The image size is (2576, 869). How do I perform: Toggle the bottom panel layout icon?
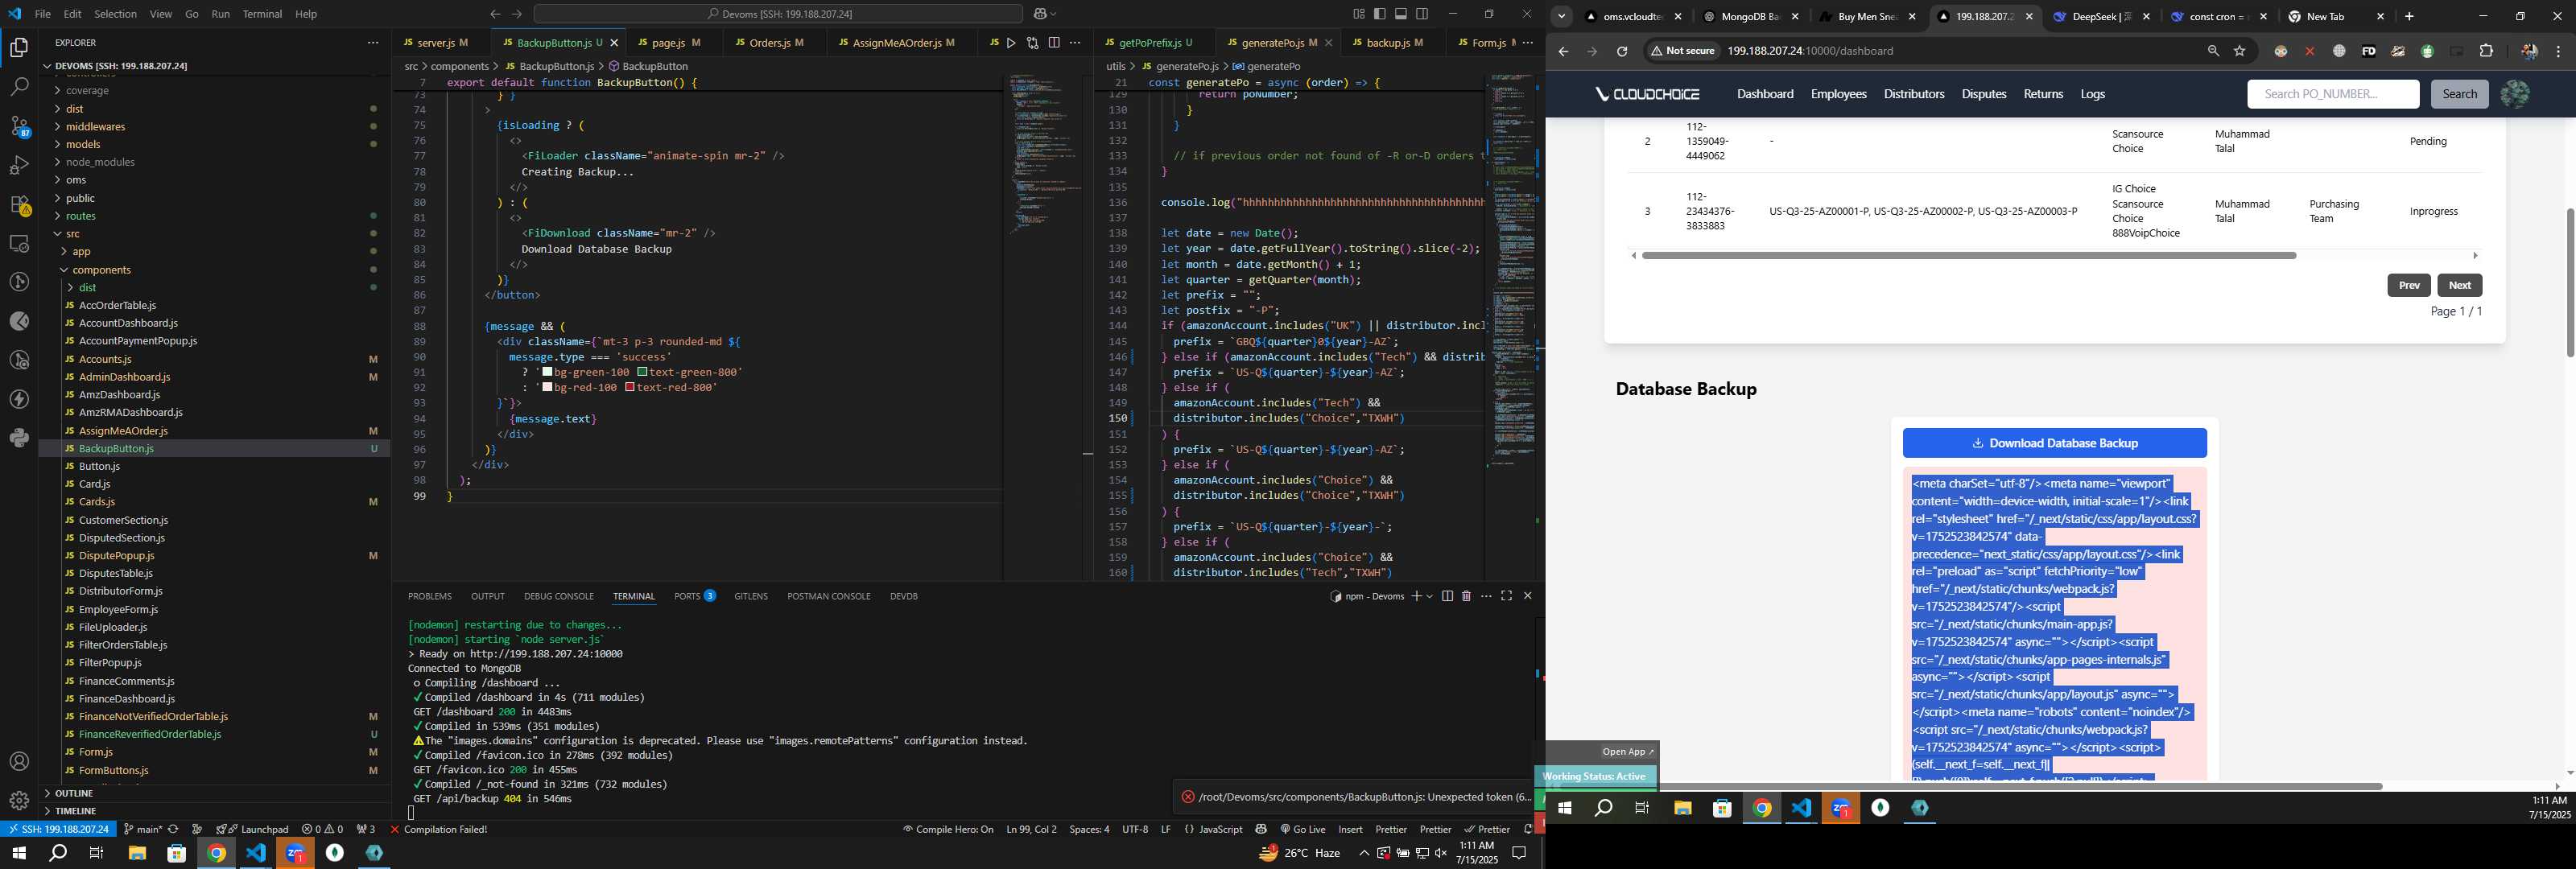click(x=1401, y=14)
